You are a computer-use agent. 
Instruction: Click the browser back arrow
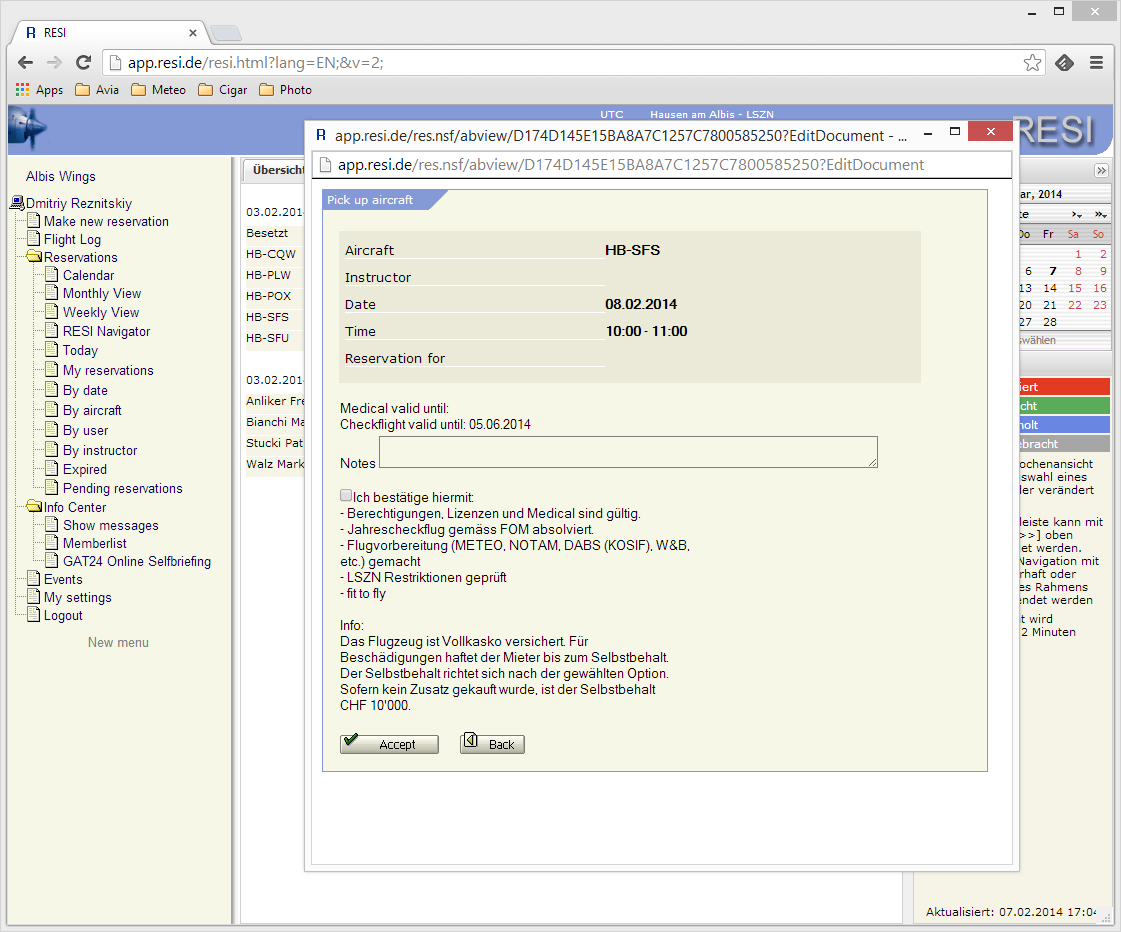click(x=26, y=62)
